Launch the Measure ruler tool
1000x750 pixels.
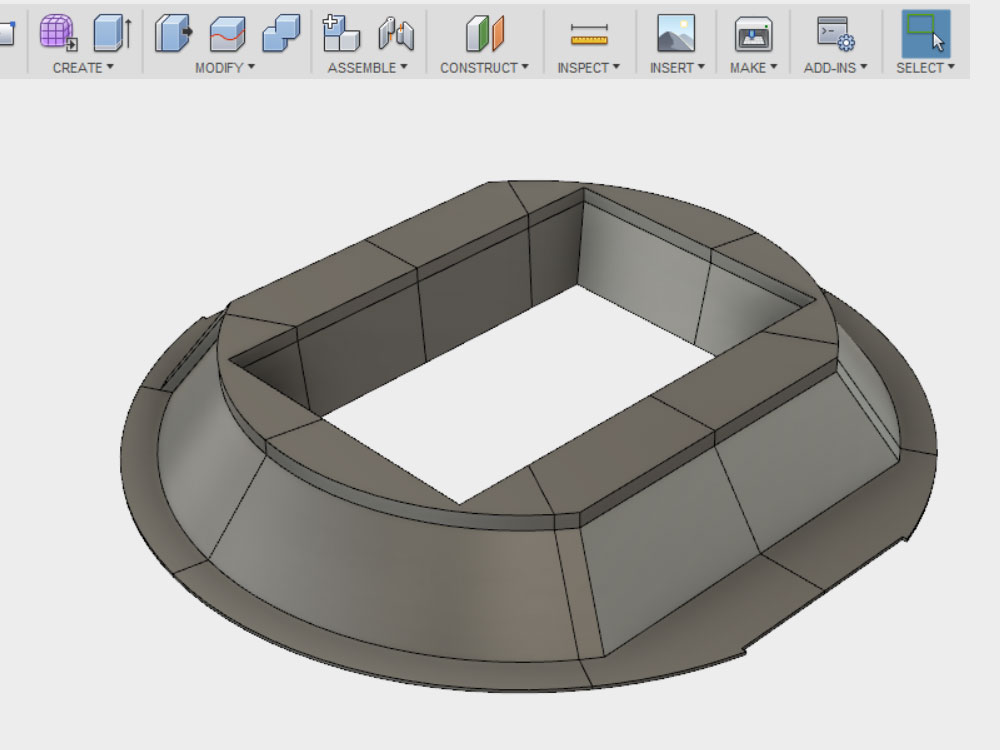point(589,36)
